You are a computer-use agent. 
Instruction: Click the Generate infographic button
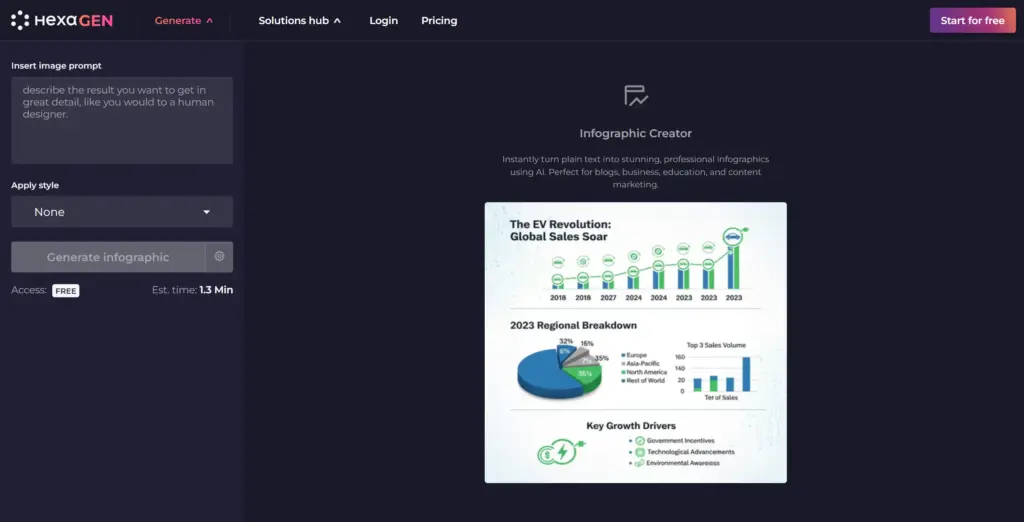pos(108,257)
